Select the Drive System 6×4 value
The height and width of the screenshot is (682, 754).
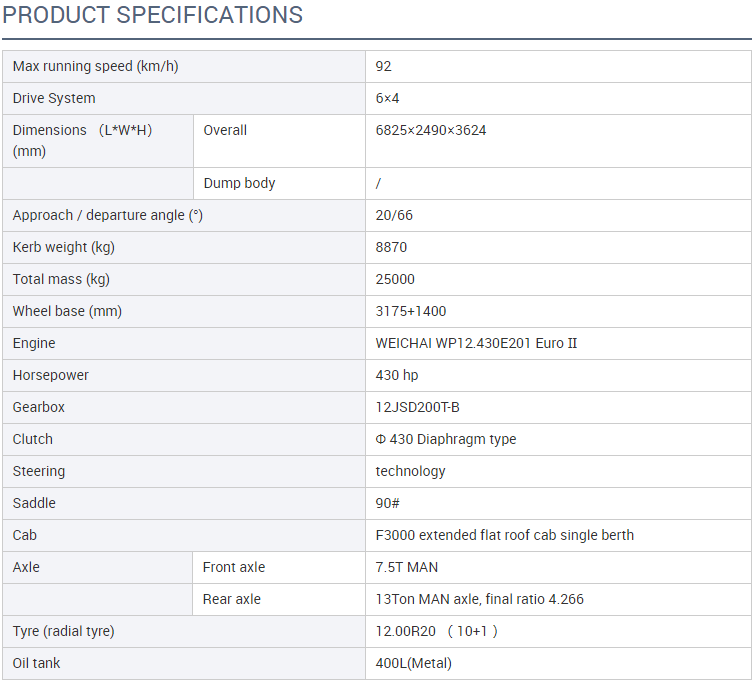pyautogui.click(x=387, y=99)
